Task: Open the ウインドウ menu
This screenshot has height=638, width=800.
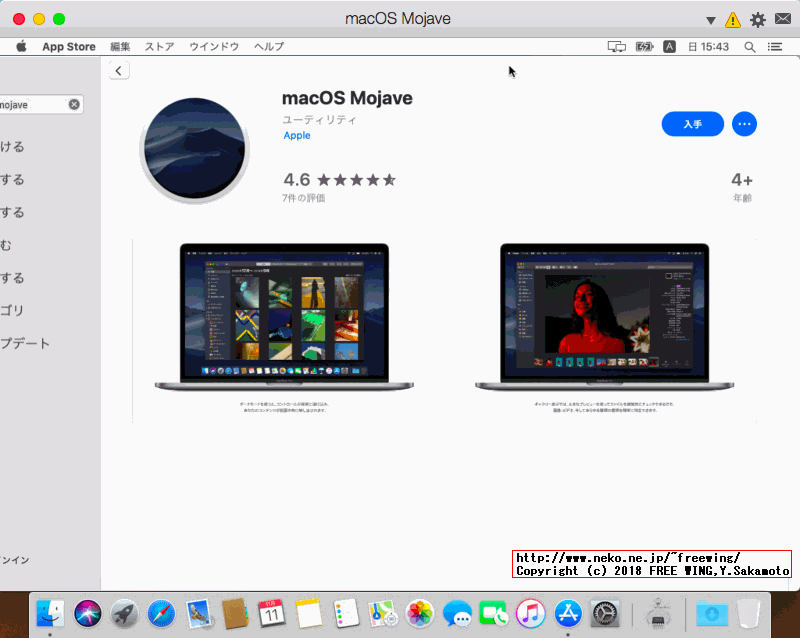Action: point(215,46)
